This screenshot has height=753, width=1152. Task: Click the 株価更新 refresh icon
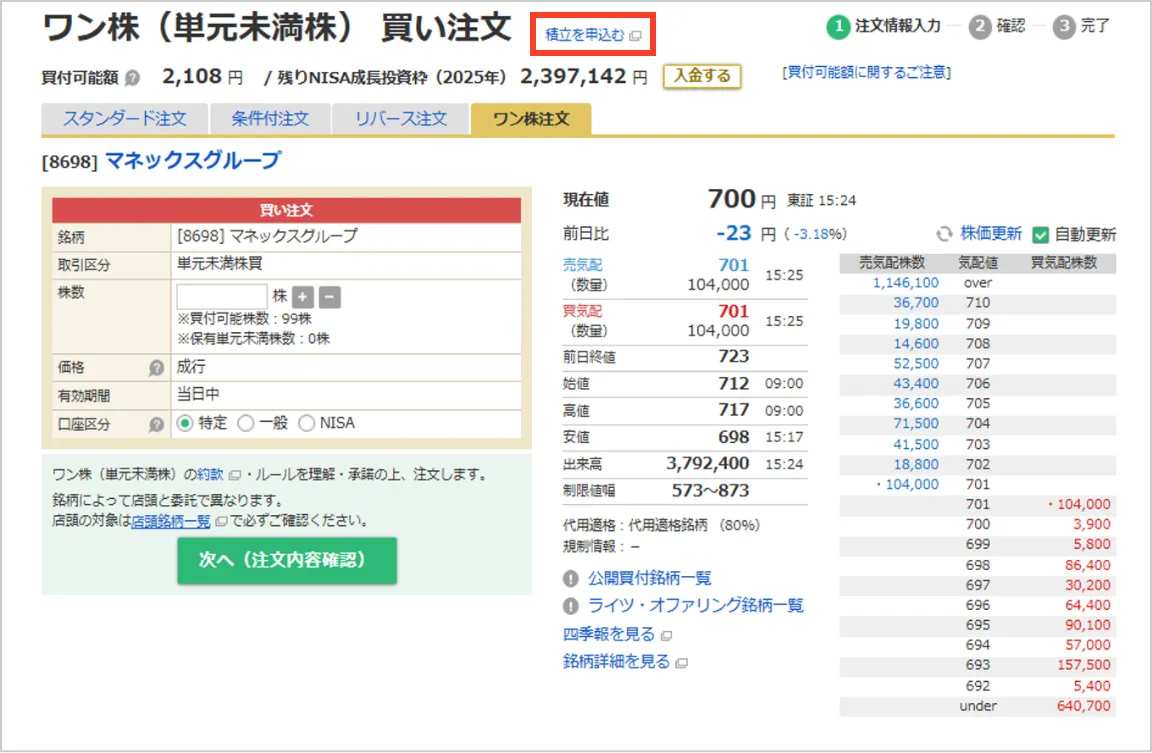click(x=944, y=234)
